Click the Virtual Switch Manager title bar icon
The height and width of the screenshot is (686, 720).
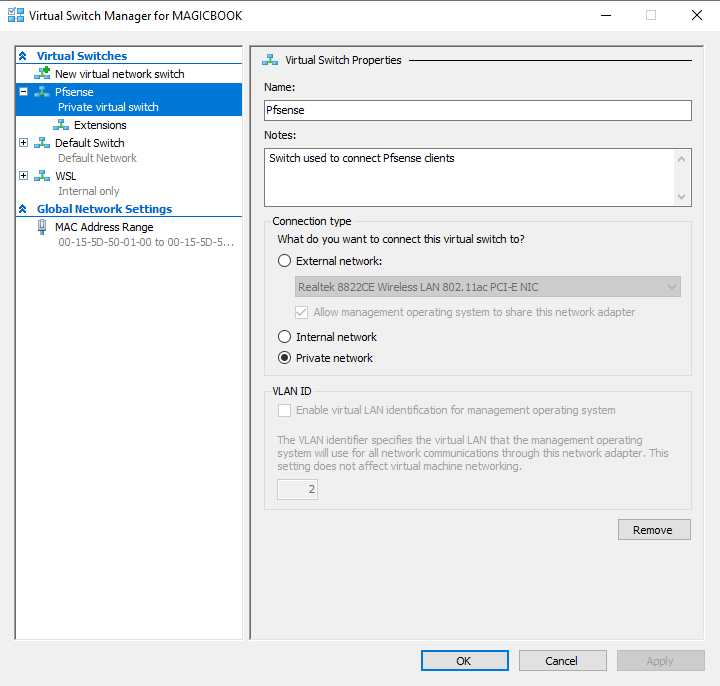pyautogui.click(x=16, y=15)
